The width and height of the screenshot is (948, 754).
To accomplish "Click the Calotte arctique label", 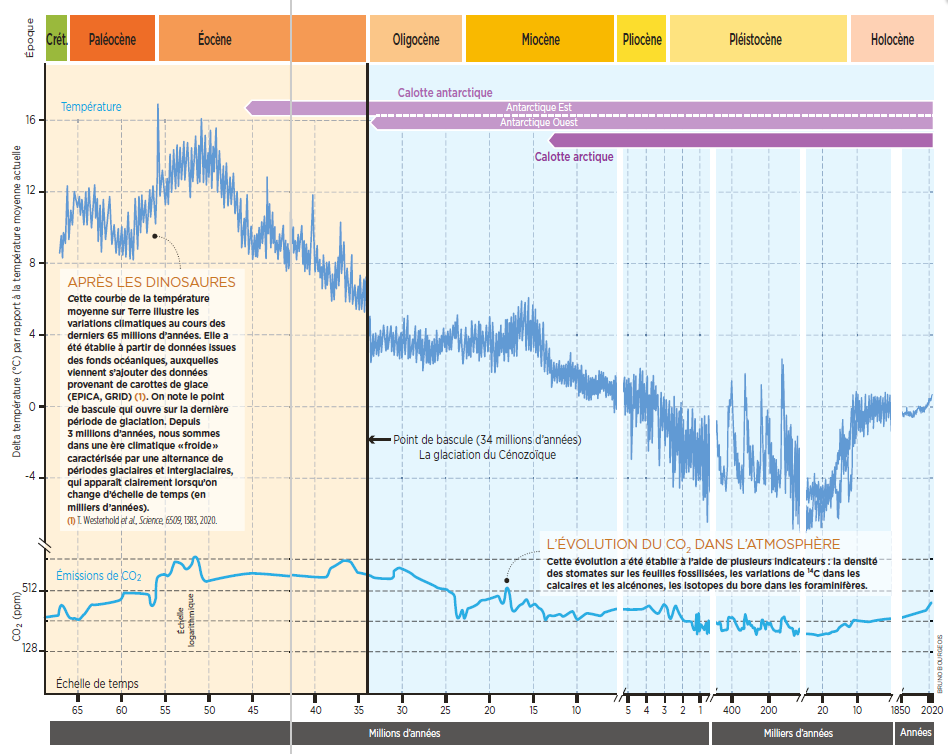I will click(x=574, y=157).
